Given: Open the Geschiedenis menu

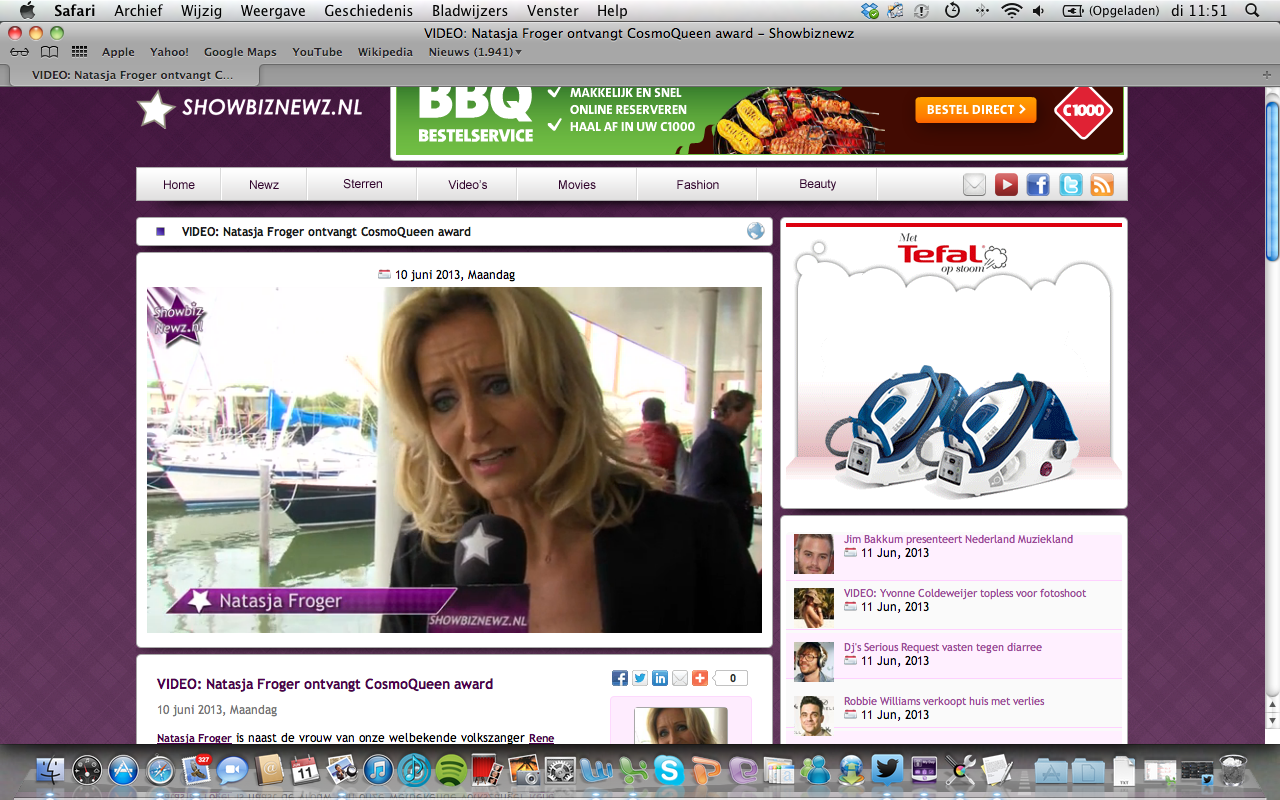Looking at the screenshot, I should pyautogui.click(x=367, y=11).
